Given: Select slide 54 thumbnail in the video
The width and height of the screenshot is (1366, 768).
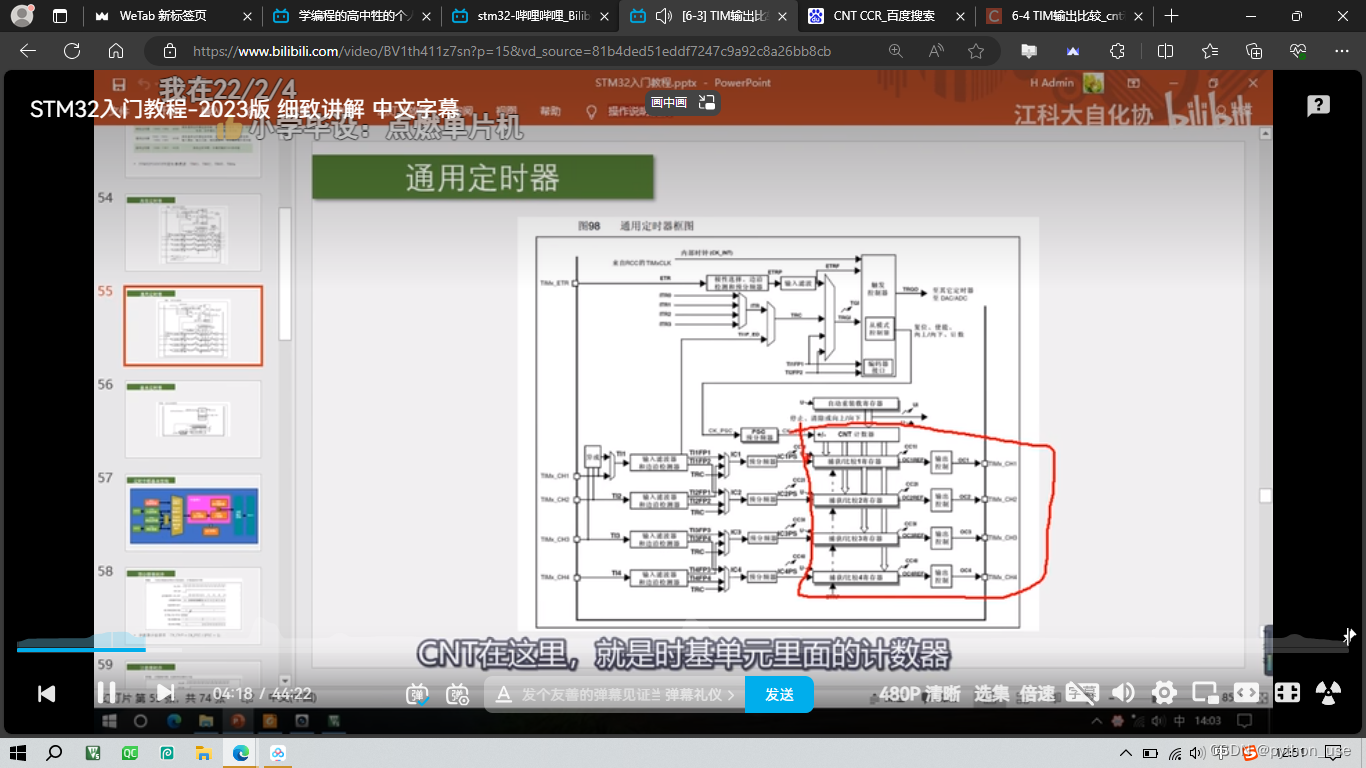Looking at the screenshot, I should pos(193,232).
